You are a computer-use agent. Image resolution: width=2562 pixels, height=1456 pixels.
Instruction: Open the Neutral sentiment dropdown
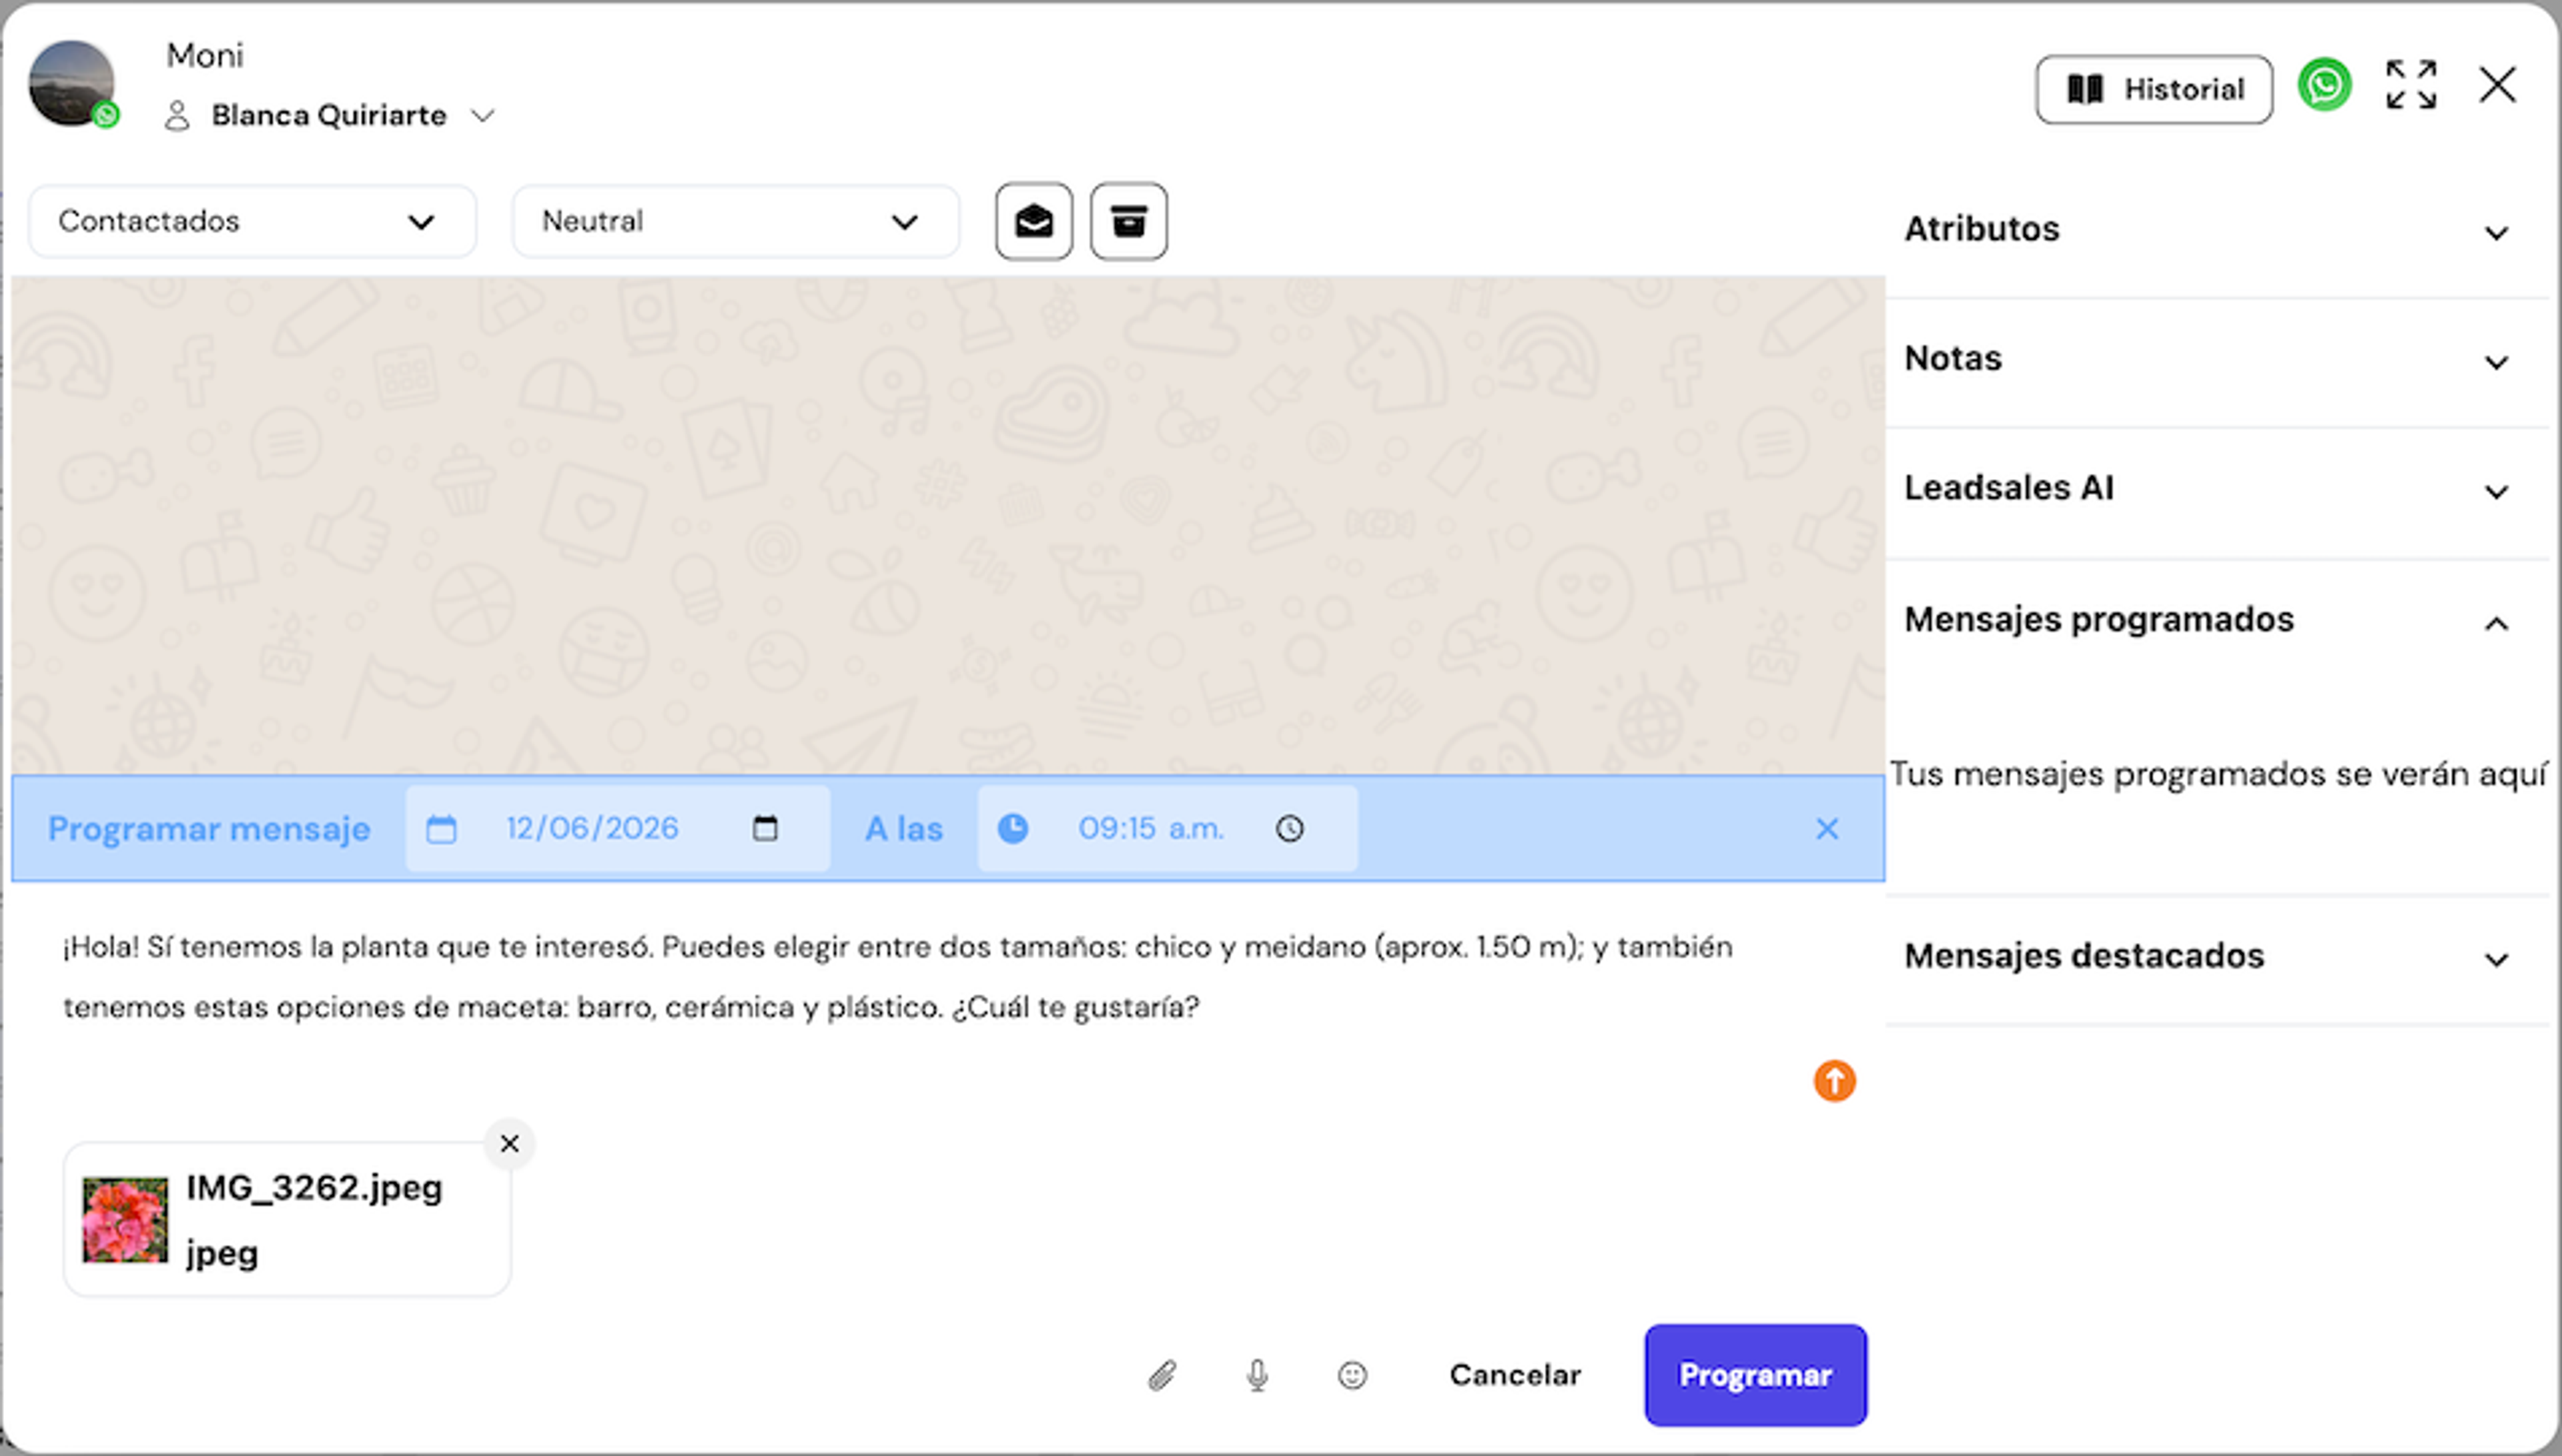click(735, 221)
